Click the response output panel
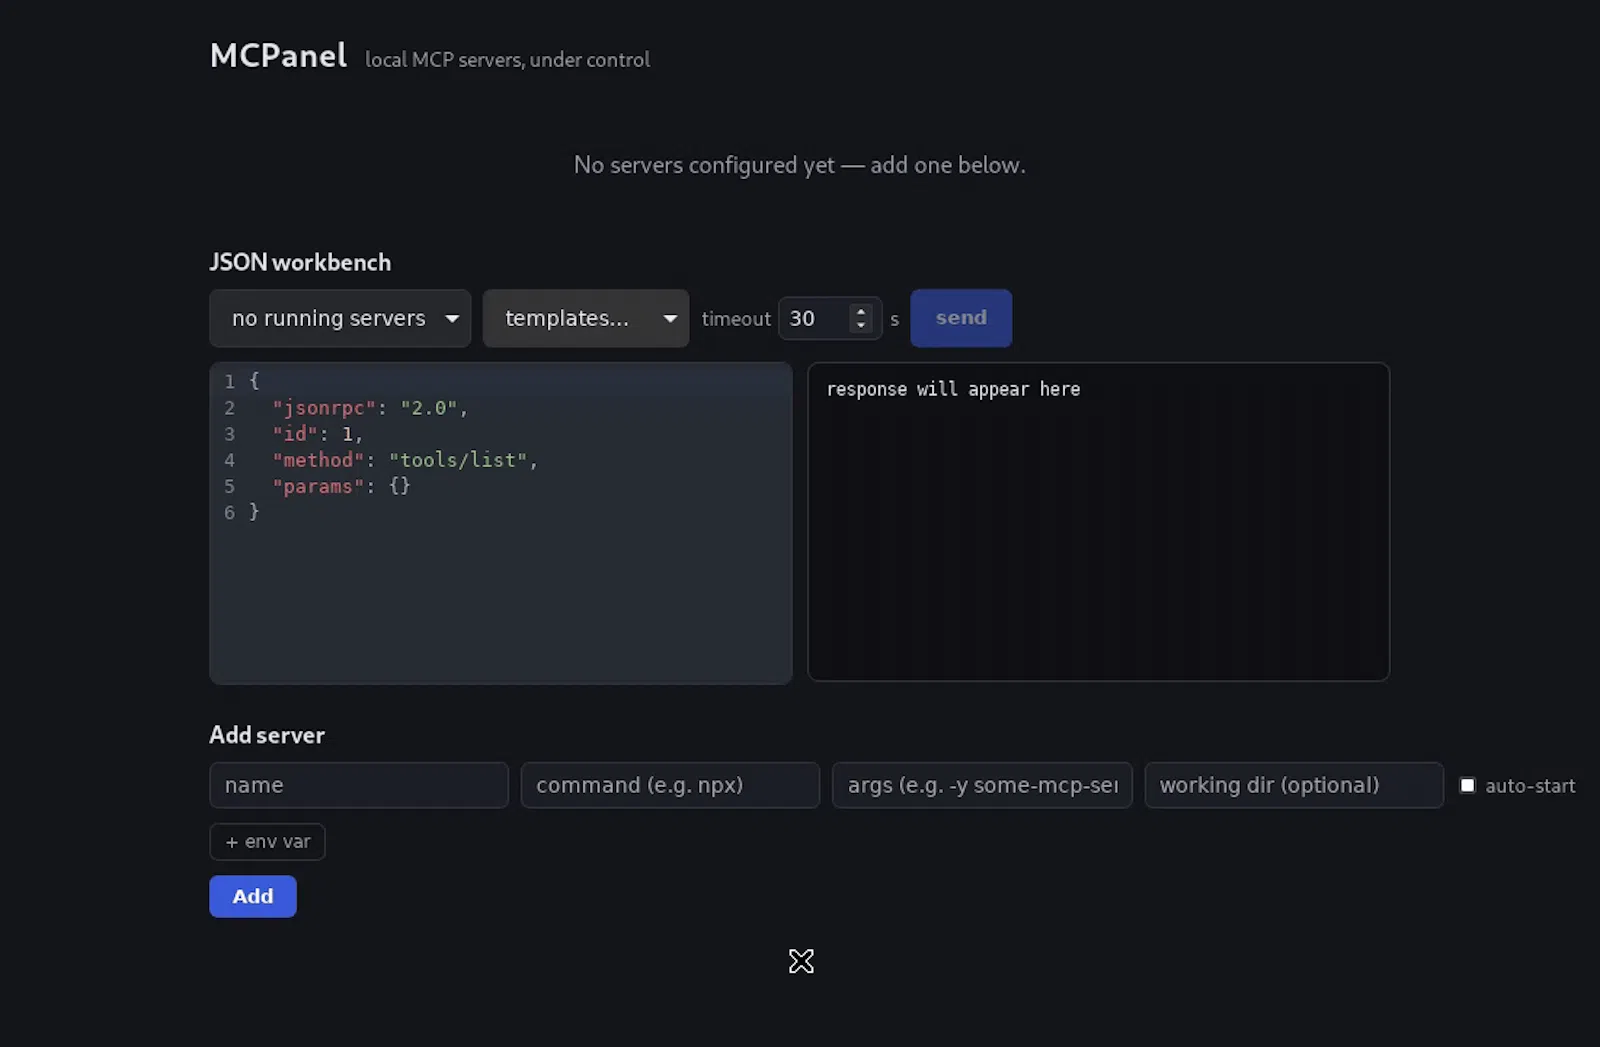 (1098, 522)
